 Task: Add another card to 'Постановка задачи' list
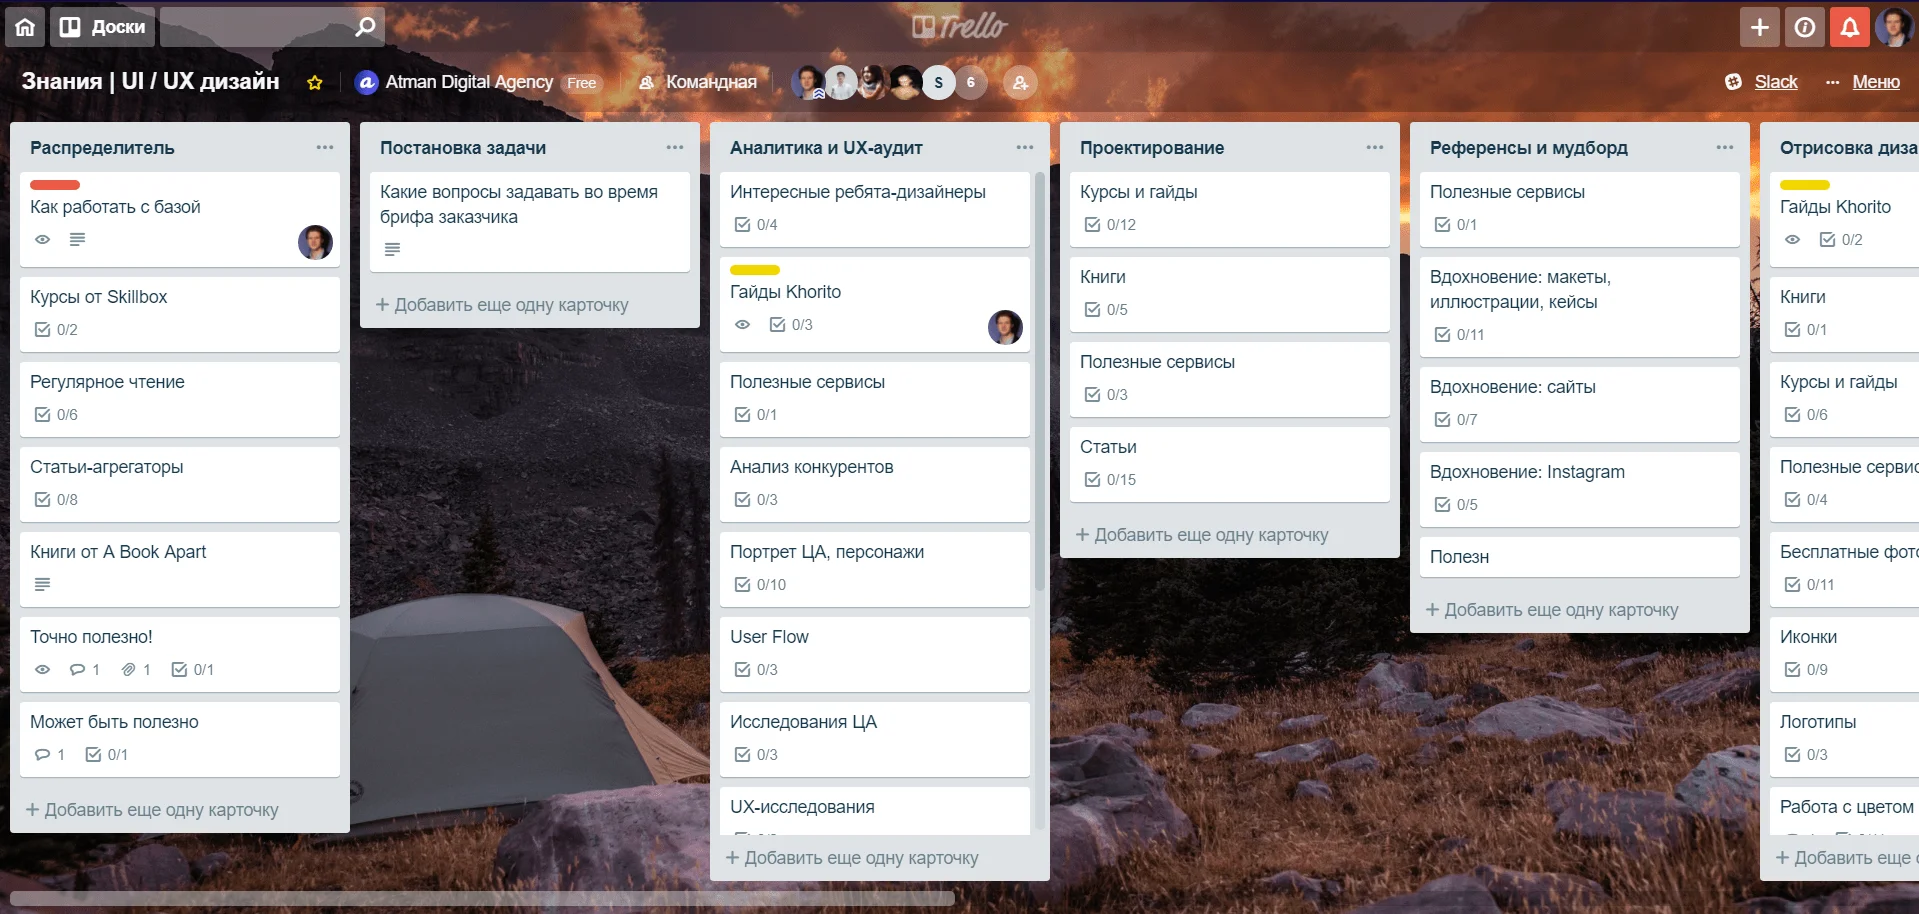(502, 305)
